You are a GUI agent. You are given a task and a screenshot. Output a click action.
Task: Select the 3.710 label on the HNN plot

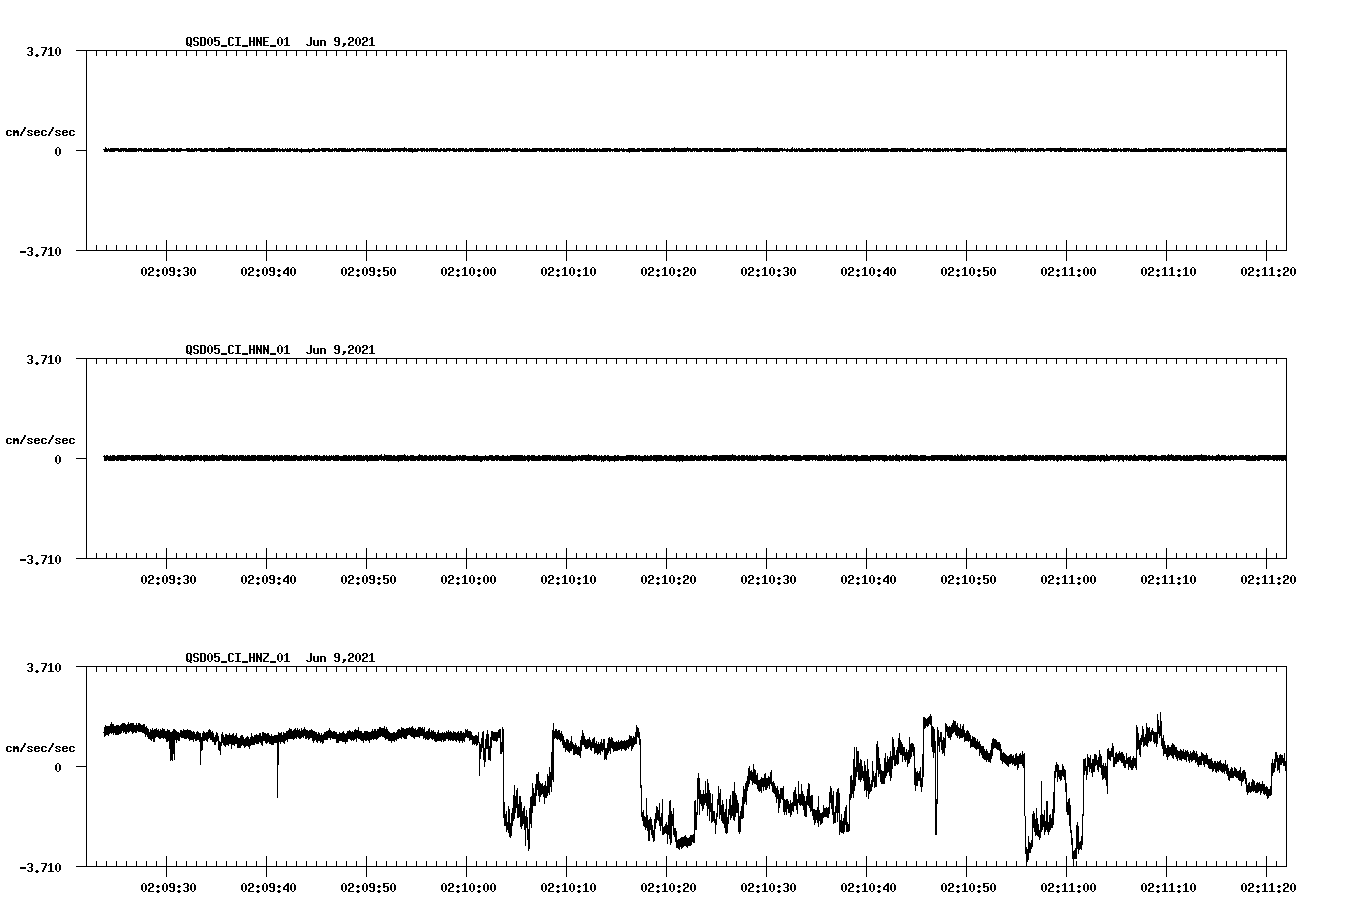[x=43, y=359]
